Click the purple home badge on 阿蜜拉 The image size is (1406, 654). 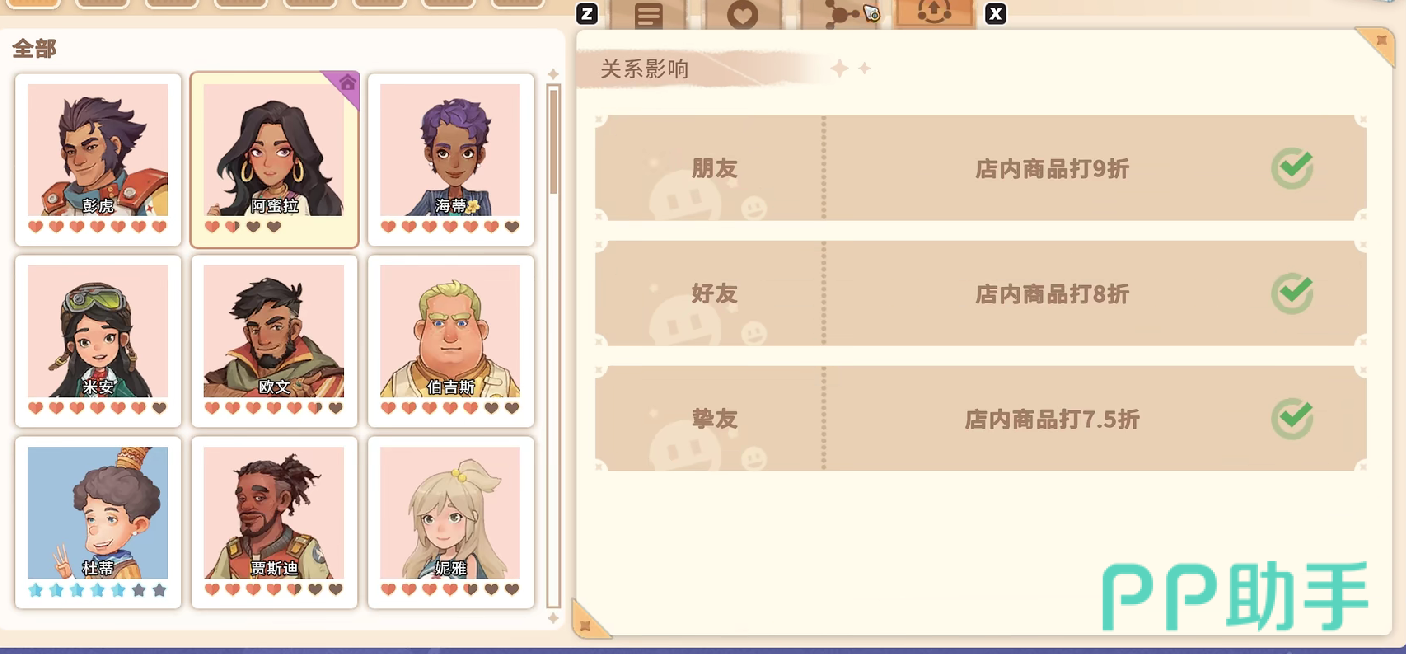pos(346,84)
